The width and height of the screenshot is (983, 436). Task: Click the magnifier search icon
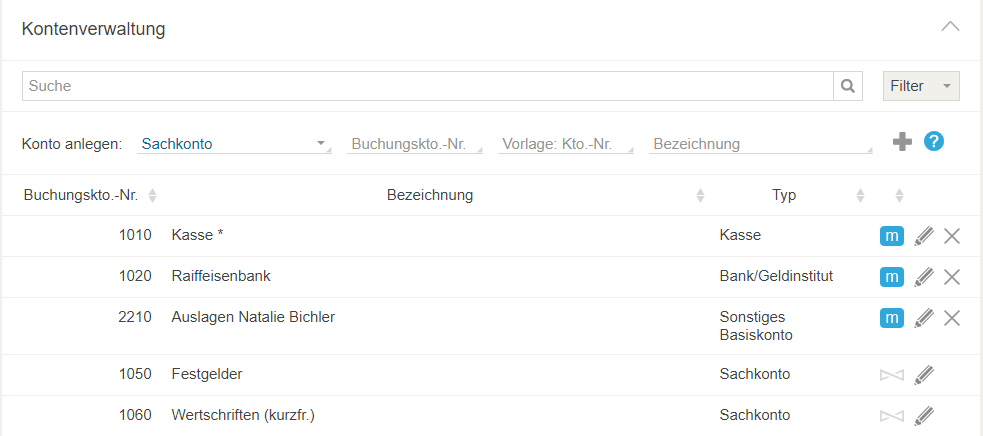click(x=848, y=86)
